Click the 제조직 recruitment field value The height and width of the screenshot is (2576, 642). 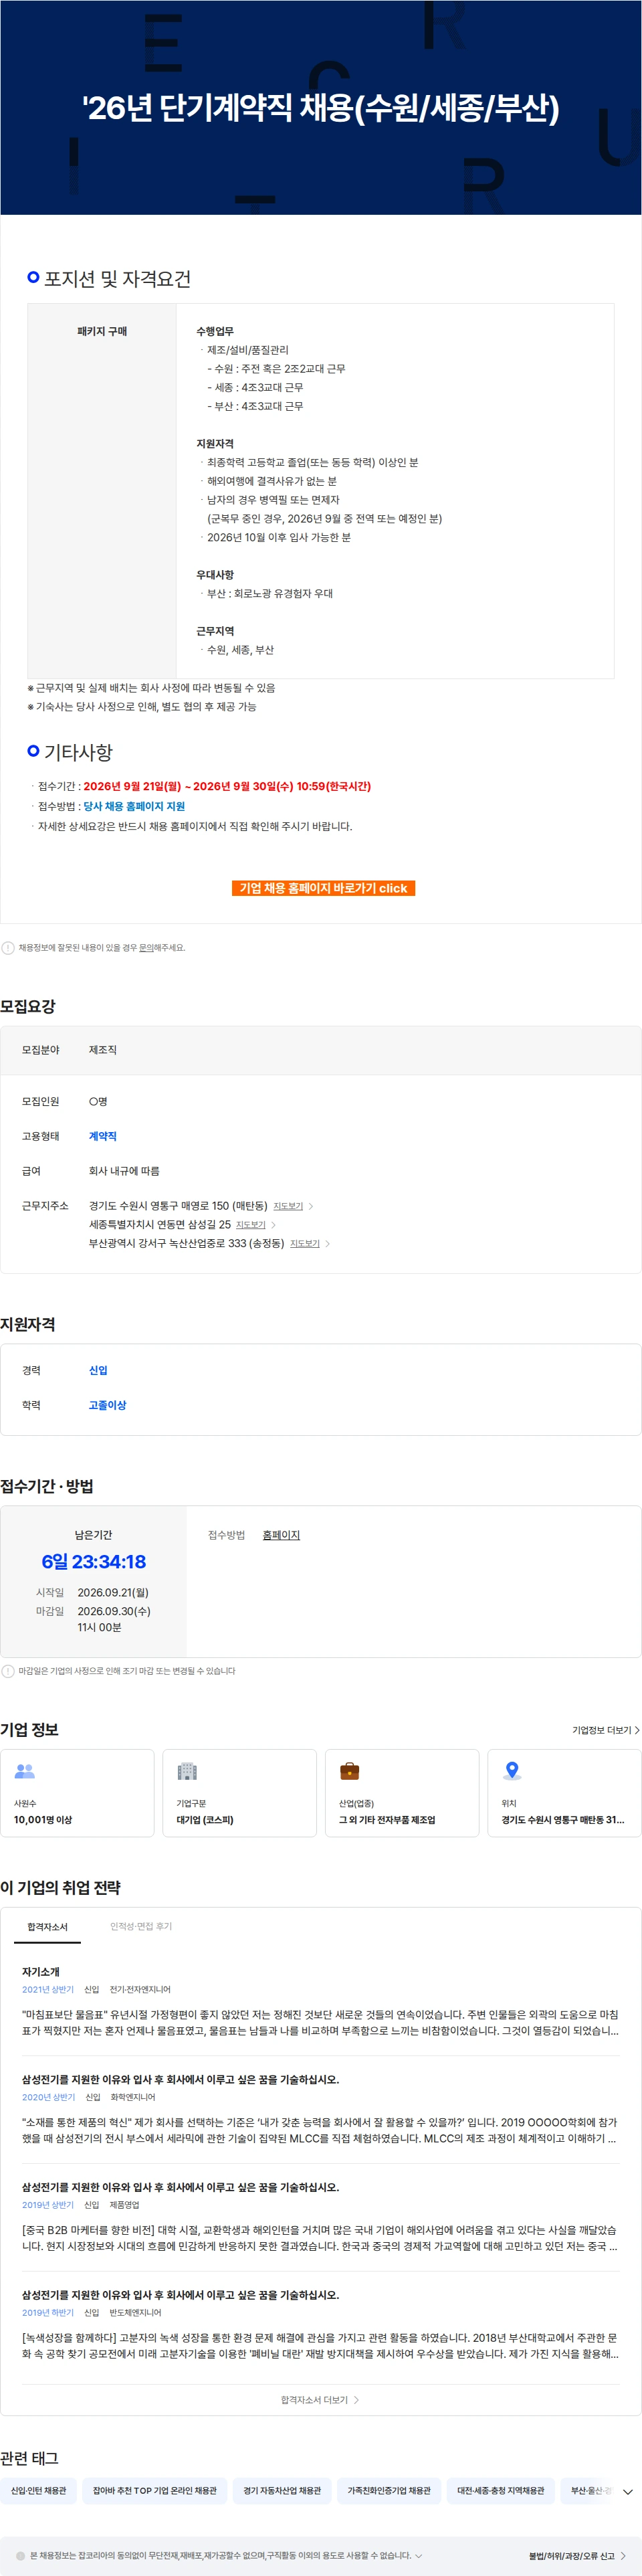coord(103,1050)
